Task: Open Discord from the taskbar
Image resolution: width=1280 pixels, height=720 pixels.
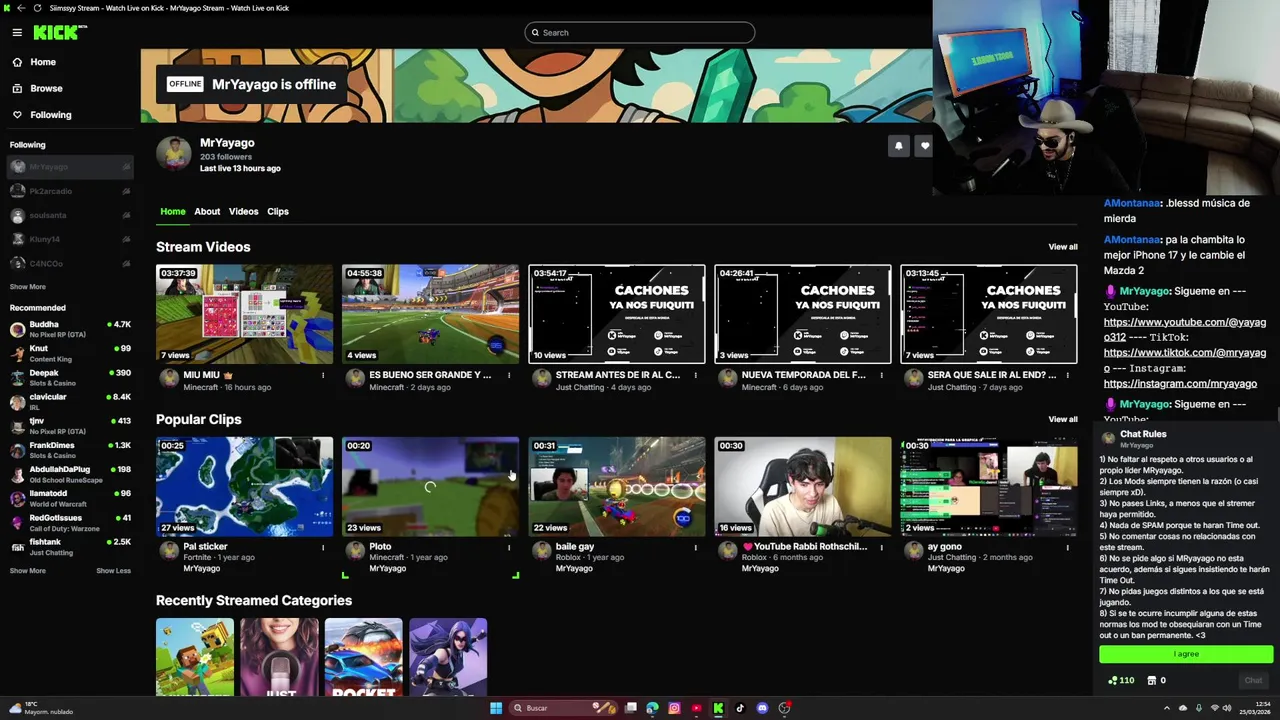Action: (762, 708)
